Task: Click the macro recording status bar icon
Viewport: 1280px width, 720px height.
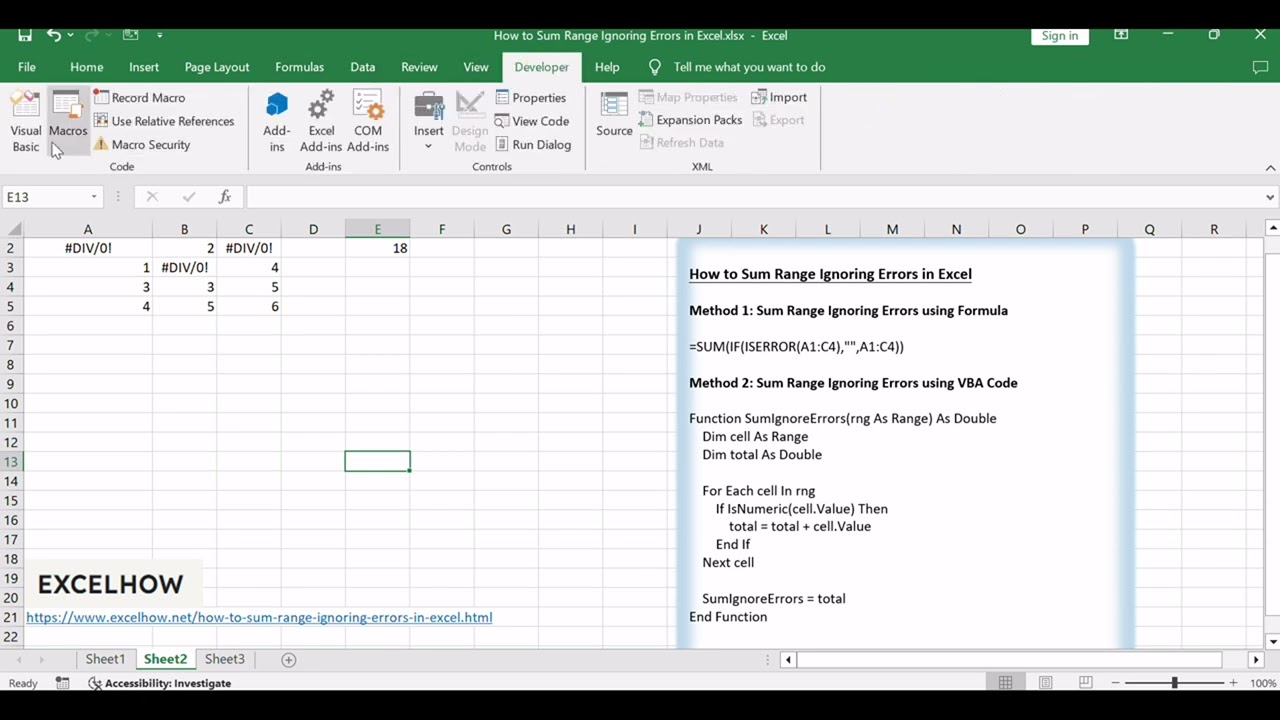Action: coord(62,683)
